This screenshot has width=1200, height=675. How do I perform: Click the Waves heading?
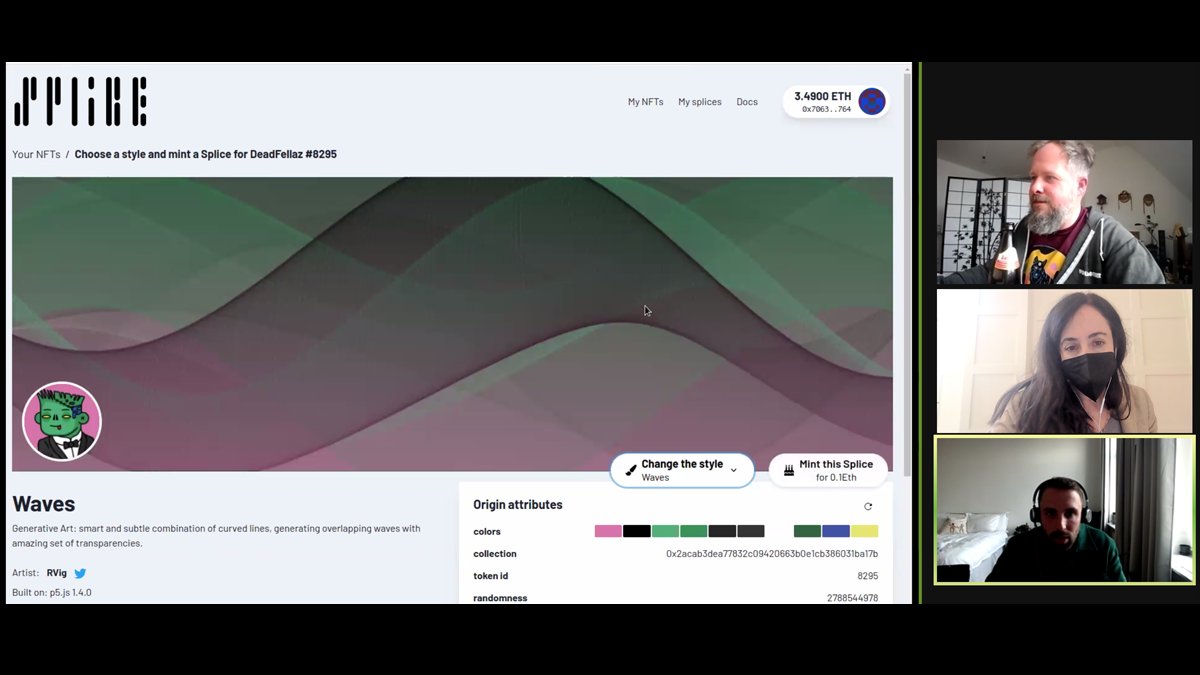(44, 504)
